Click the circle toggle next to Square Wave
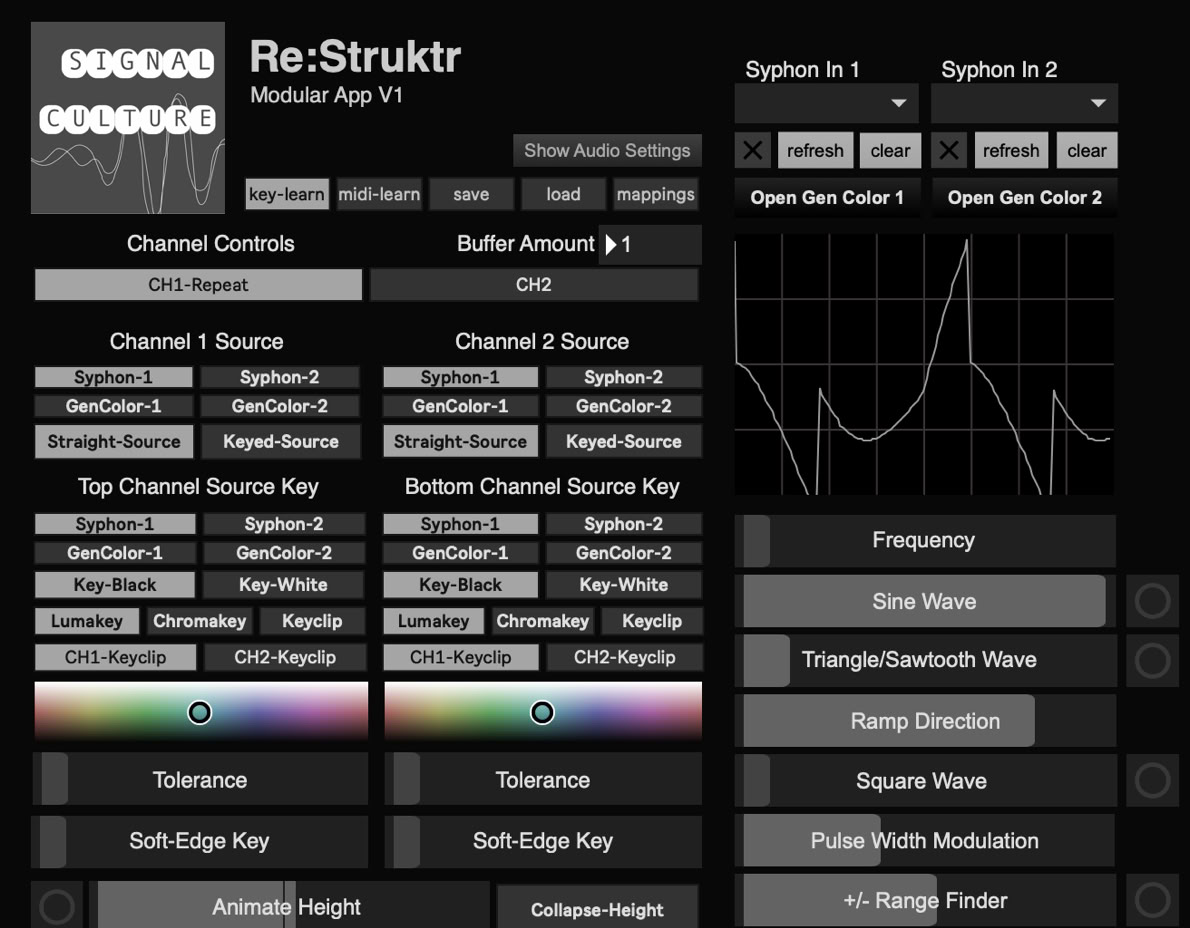Viewport: 1190px width, 928px height. 1152,780
